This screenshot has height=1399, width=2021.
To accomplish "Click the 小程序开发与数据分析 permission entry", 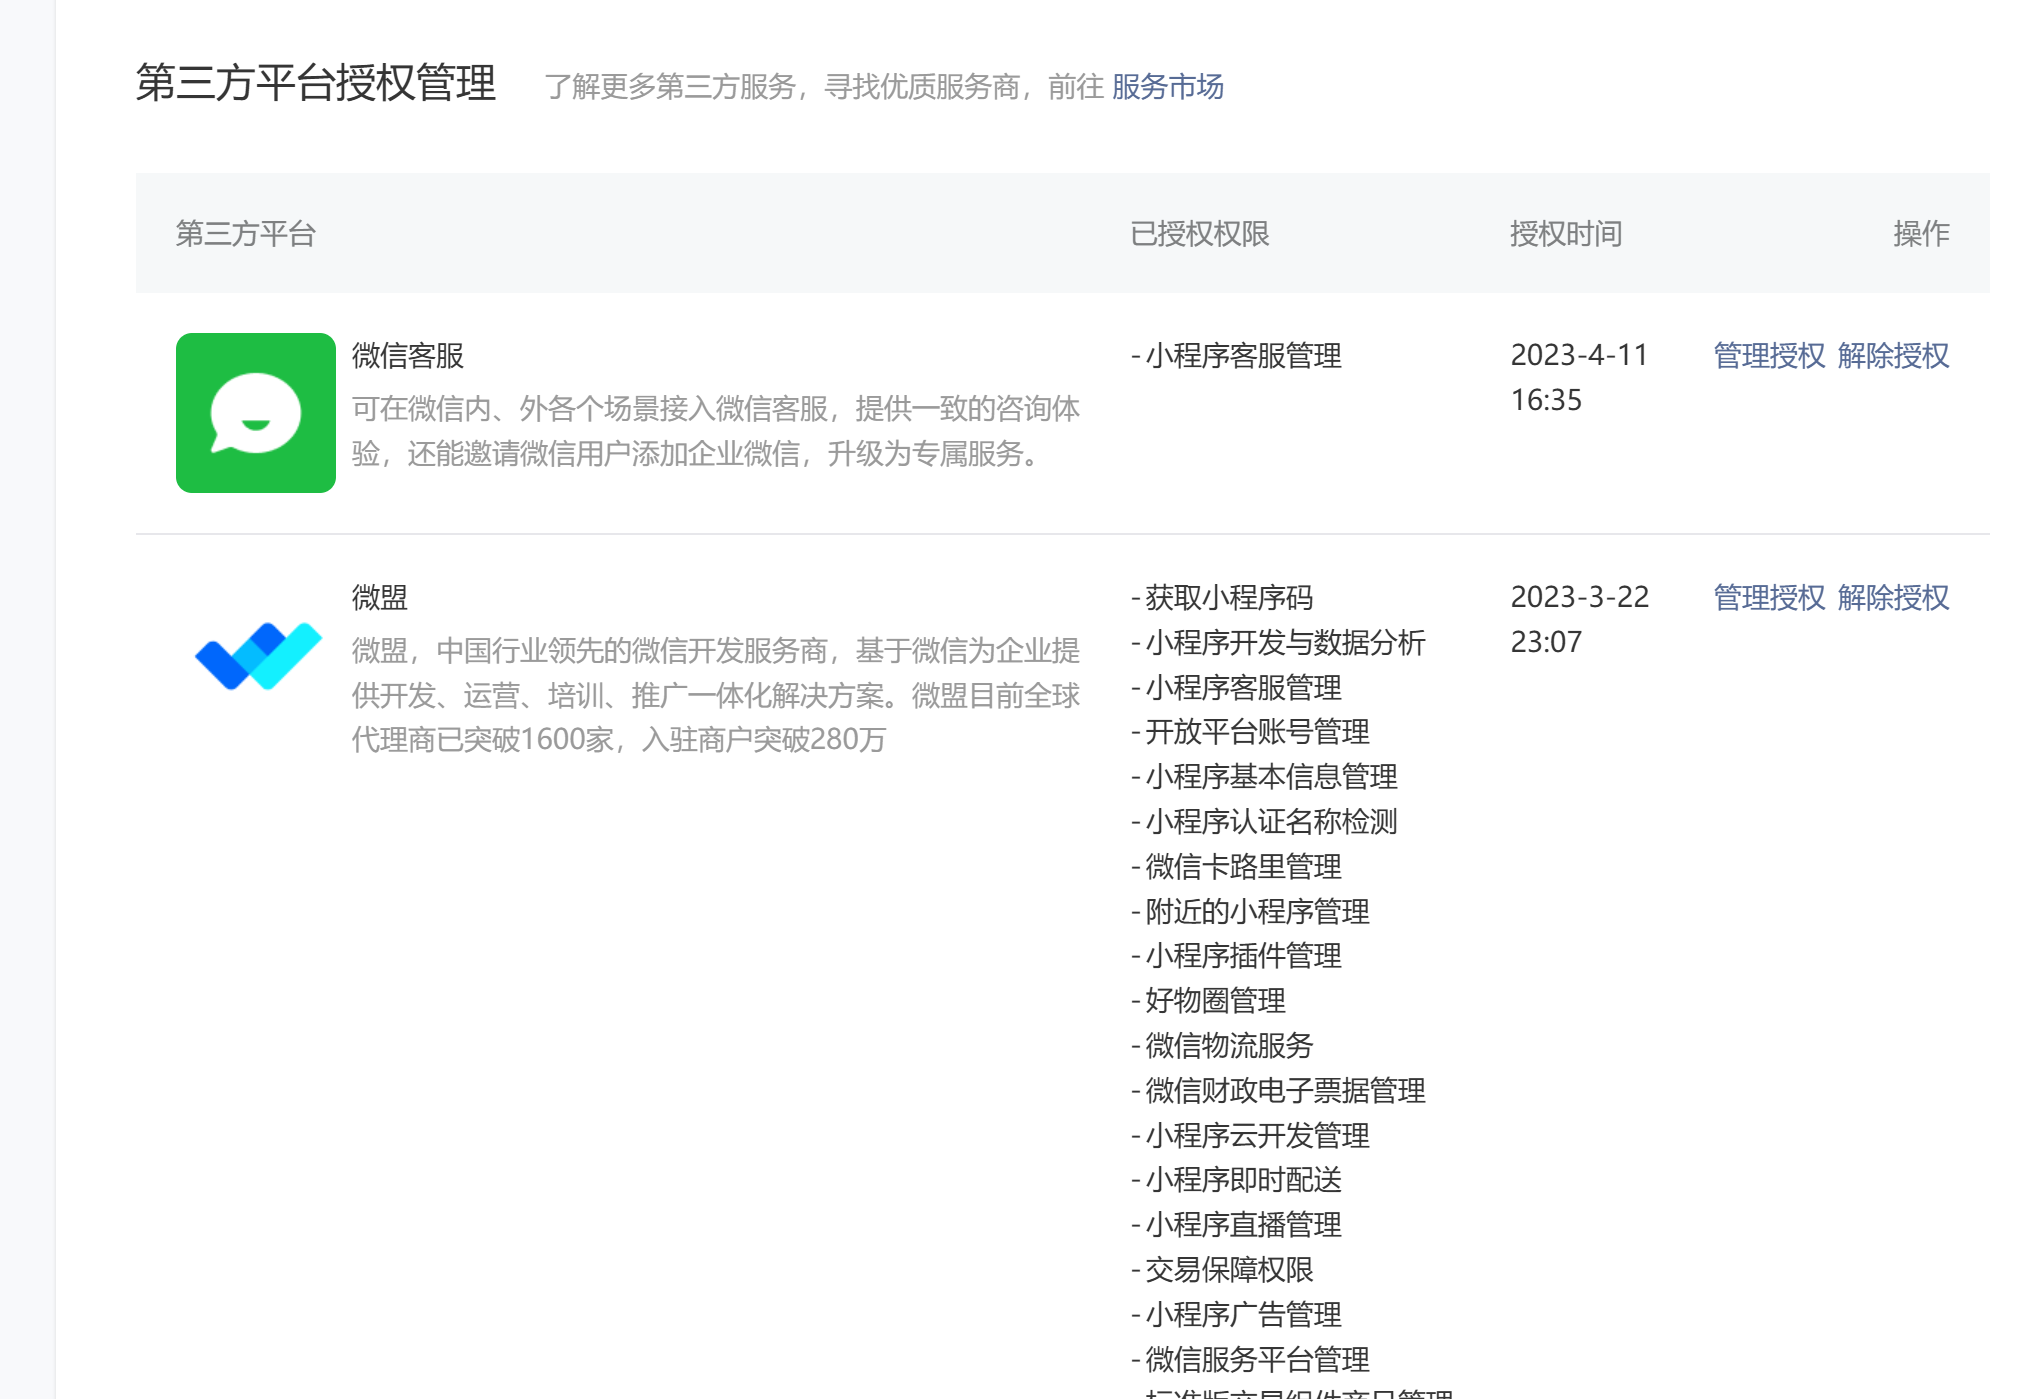I will (x=1284, y=642).
